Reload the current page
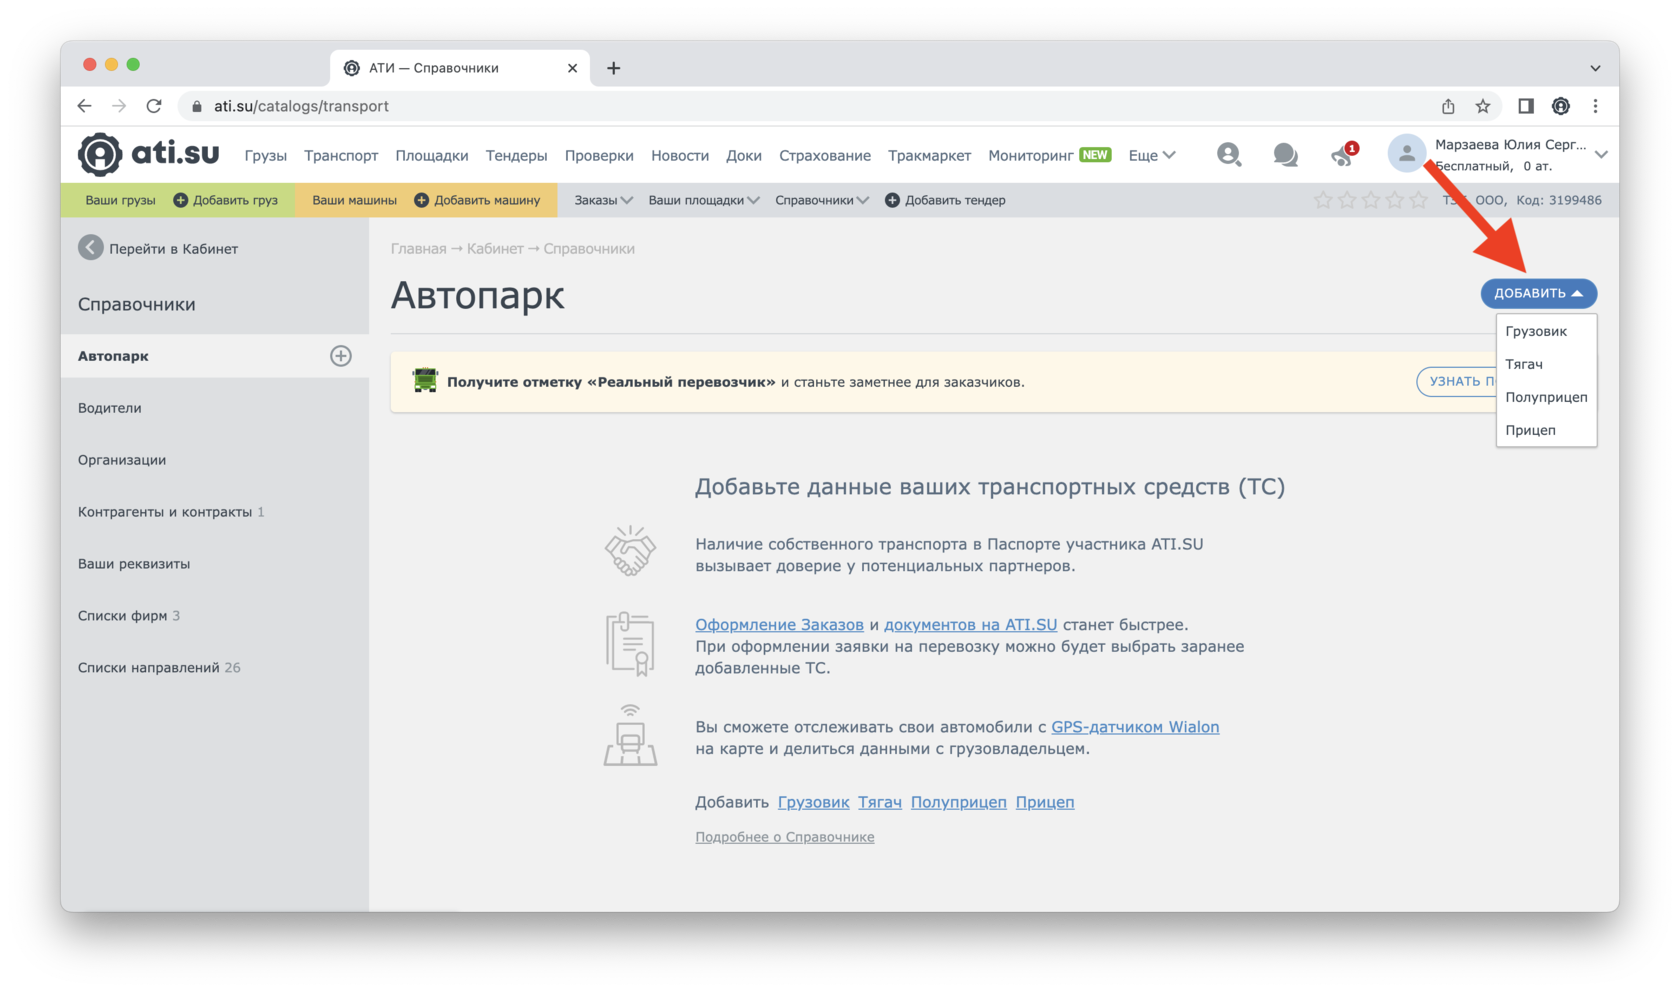The height and width of the screenshot is (992, 1680). [x=154, y=106]
